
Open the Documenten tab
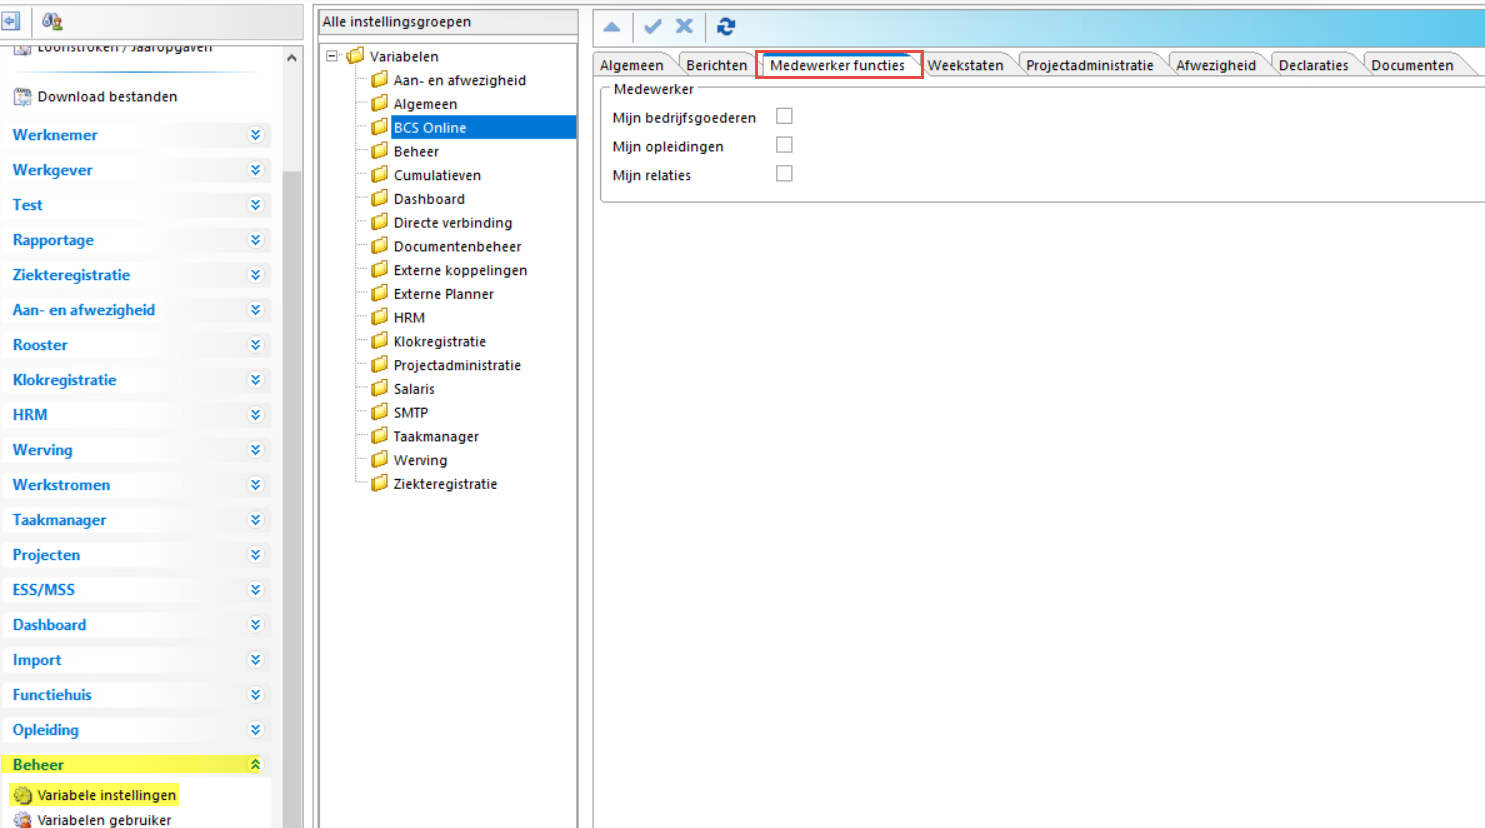pos(1413,65)
